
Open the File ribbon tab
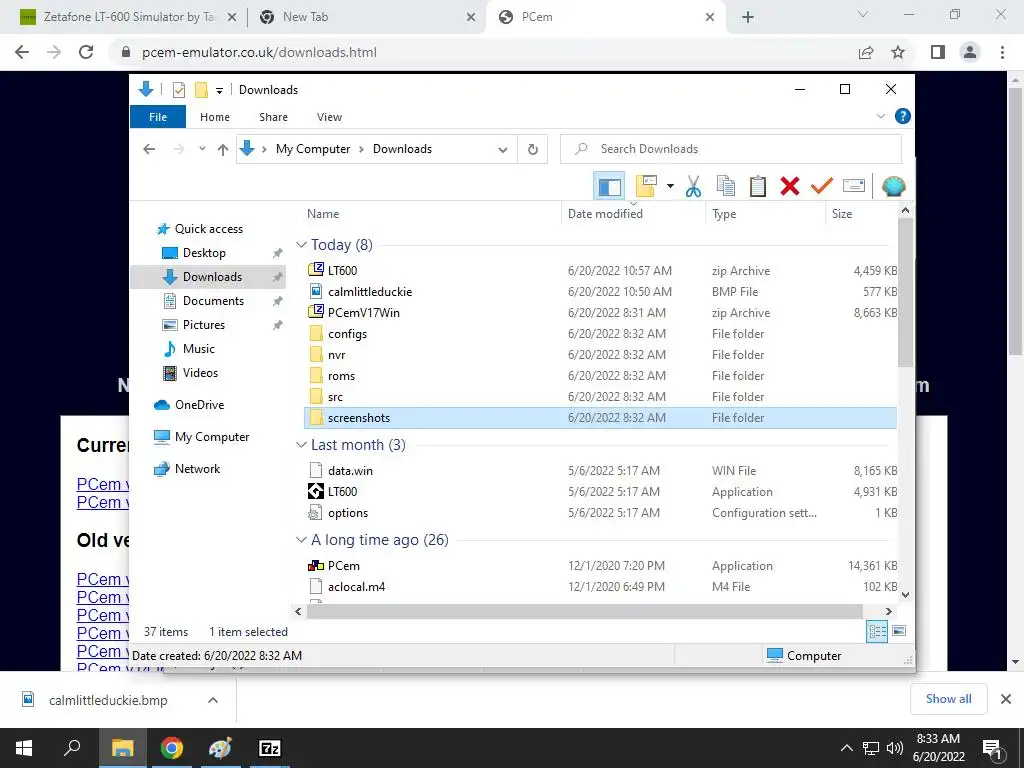[158, 117]
